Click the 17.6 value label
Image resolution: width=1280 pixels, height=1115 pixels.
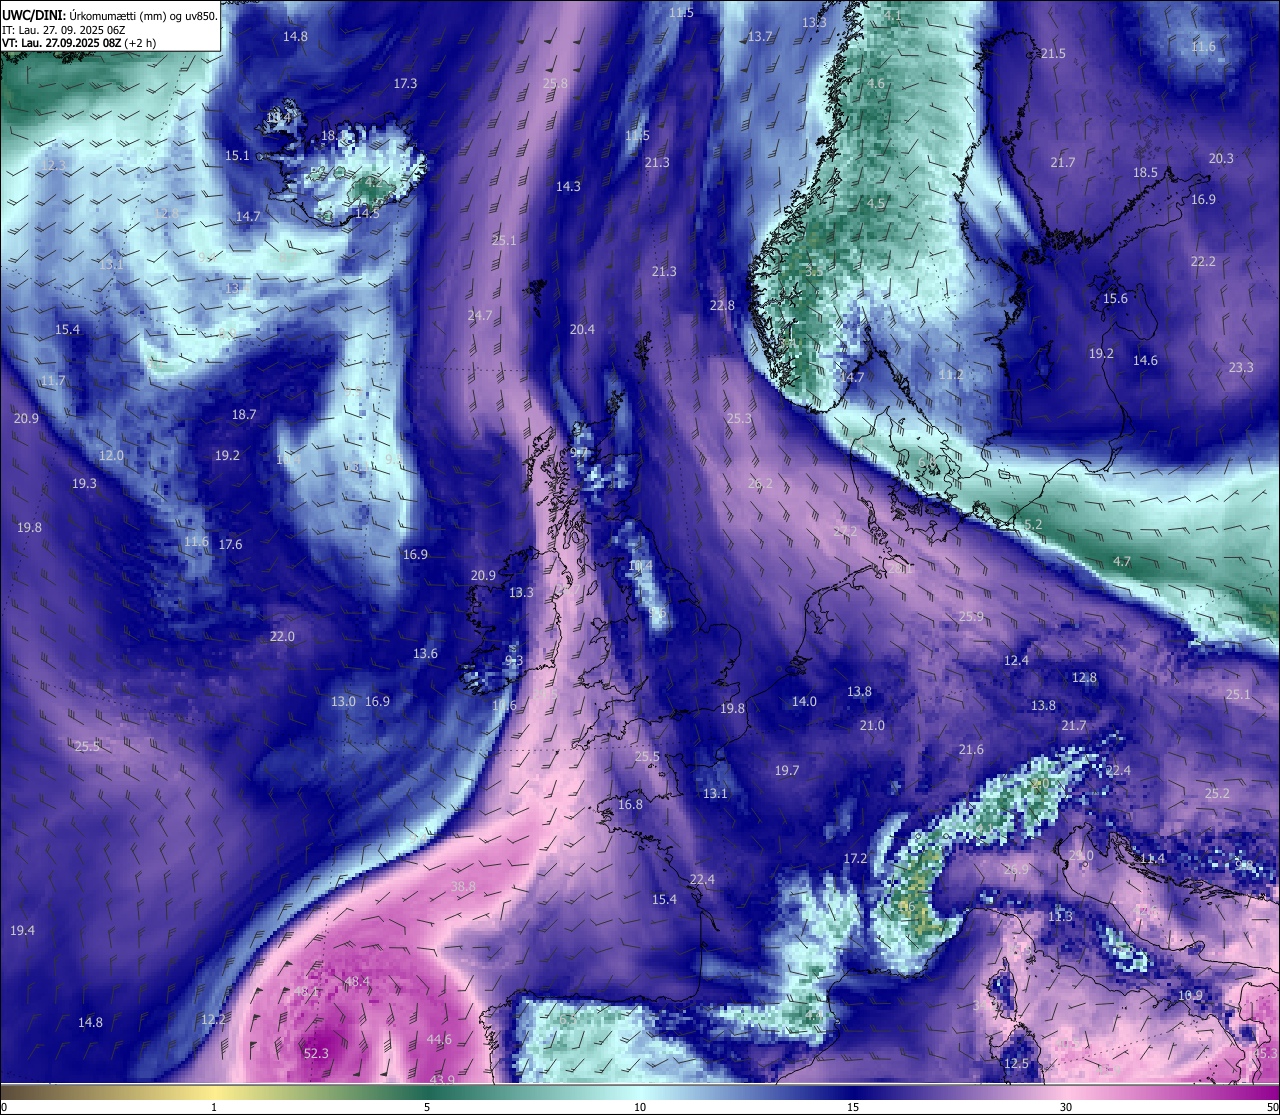(230, 544)
